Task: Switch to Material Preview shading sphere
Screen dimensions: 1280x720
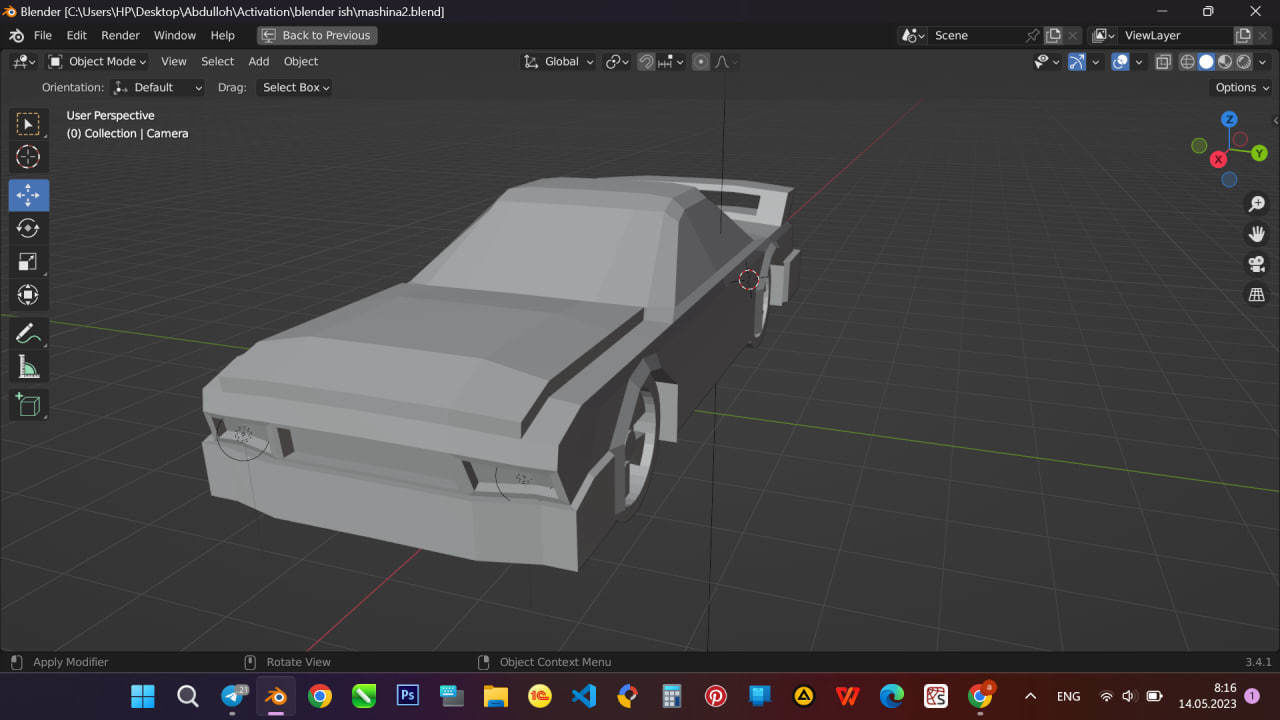Action: point(1222,61)
